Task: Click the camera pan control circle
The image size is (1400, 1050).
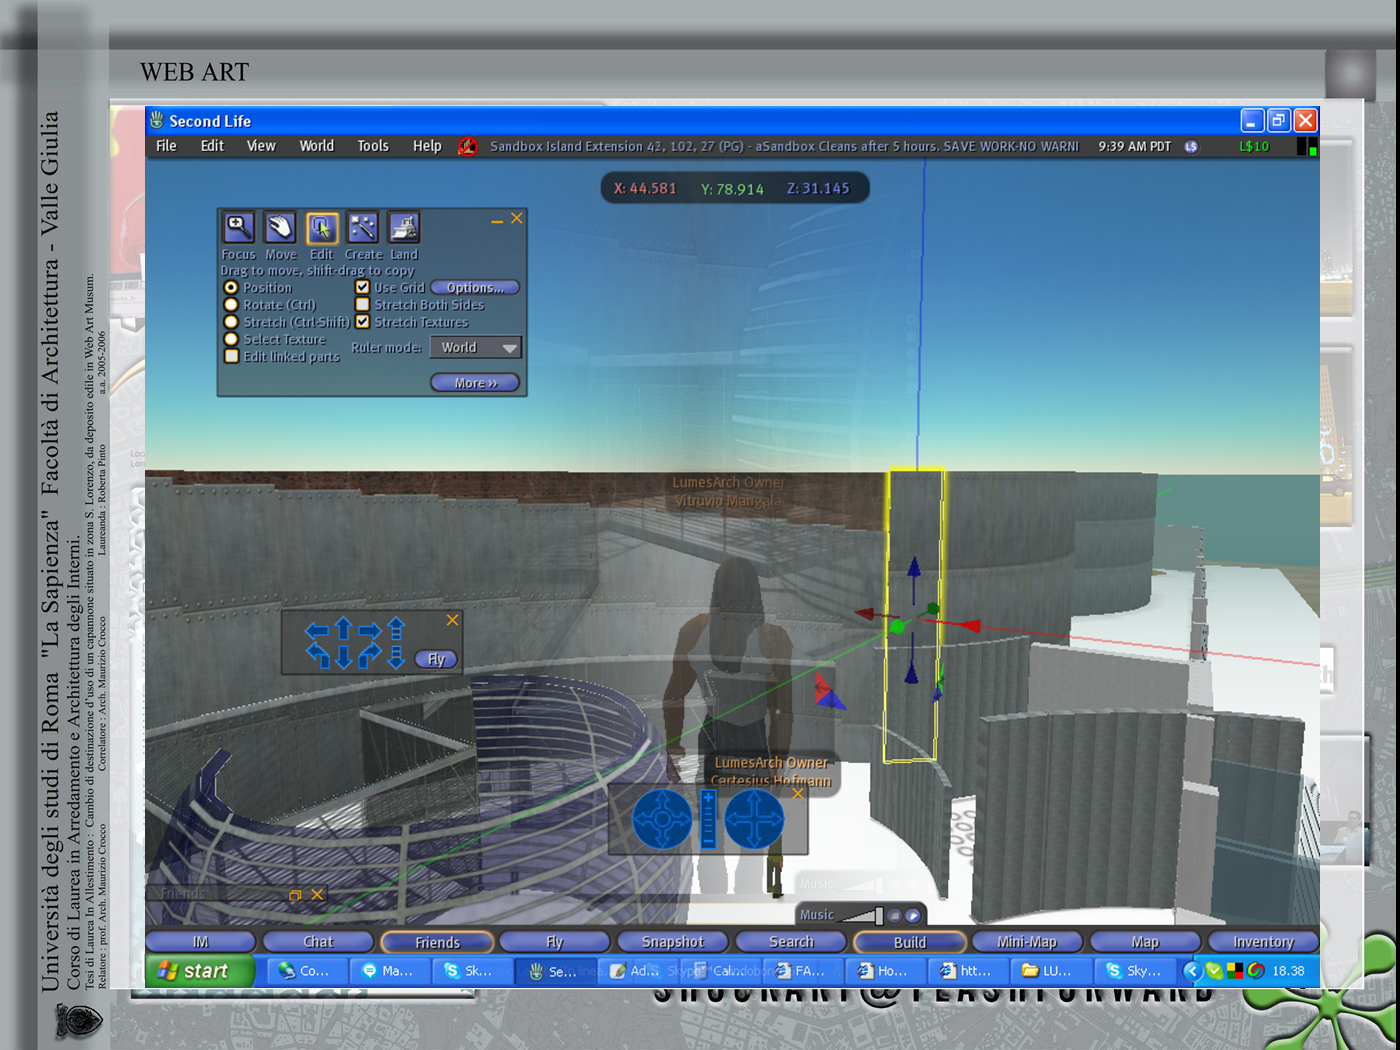Action: point(754,820)
